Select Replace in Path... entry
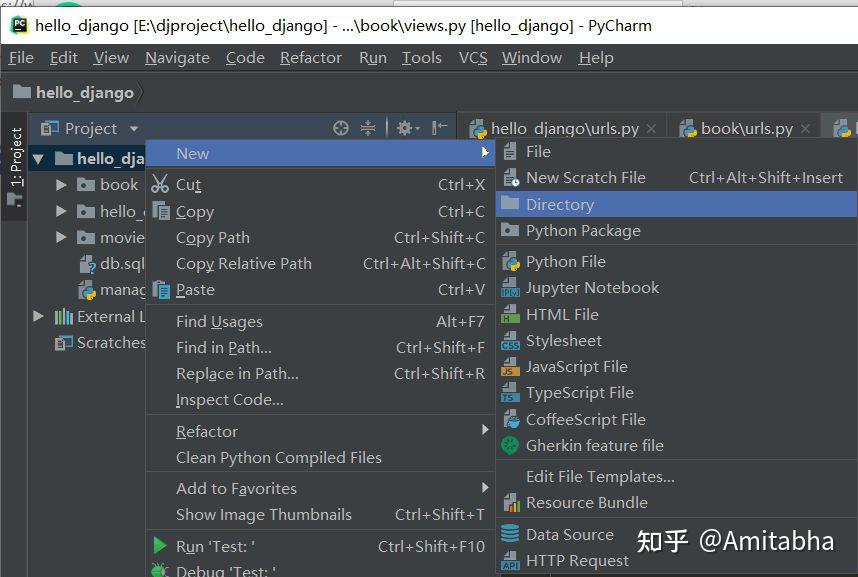 click(321, 373)
